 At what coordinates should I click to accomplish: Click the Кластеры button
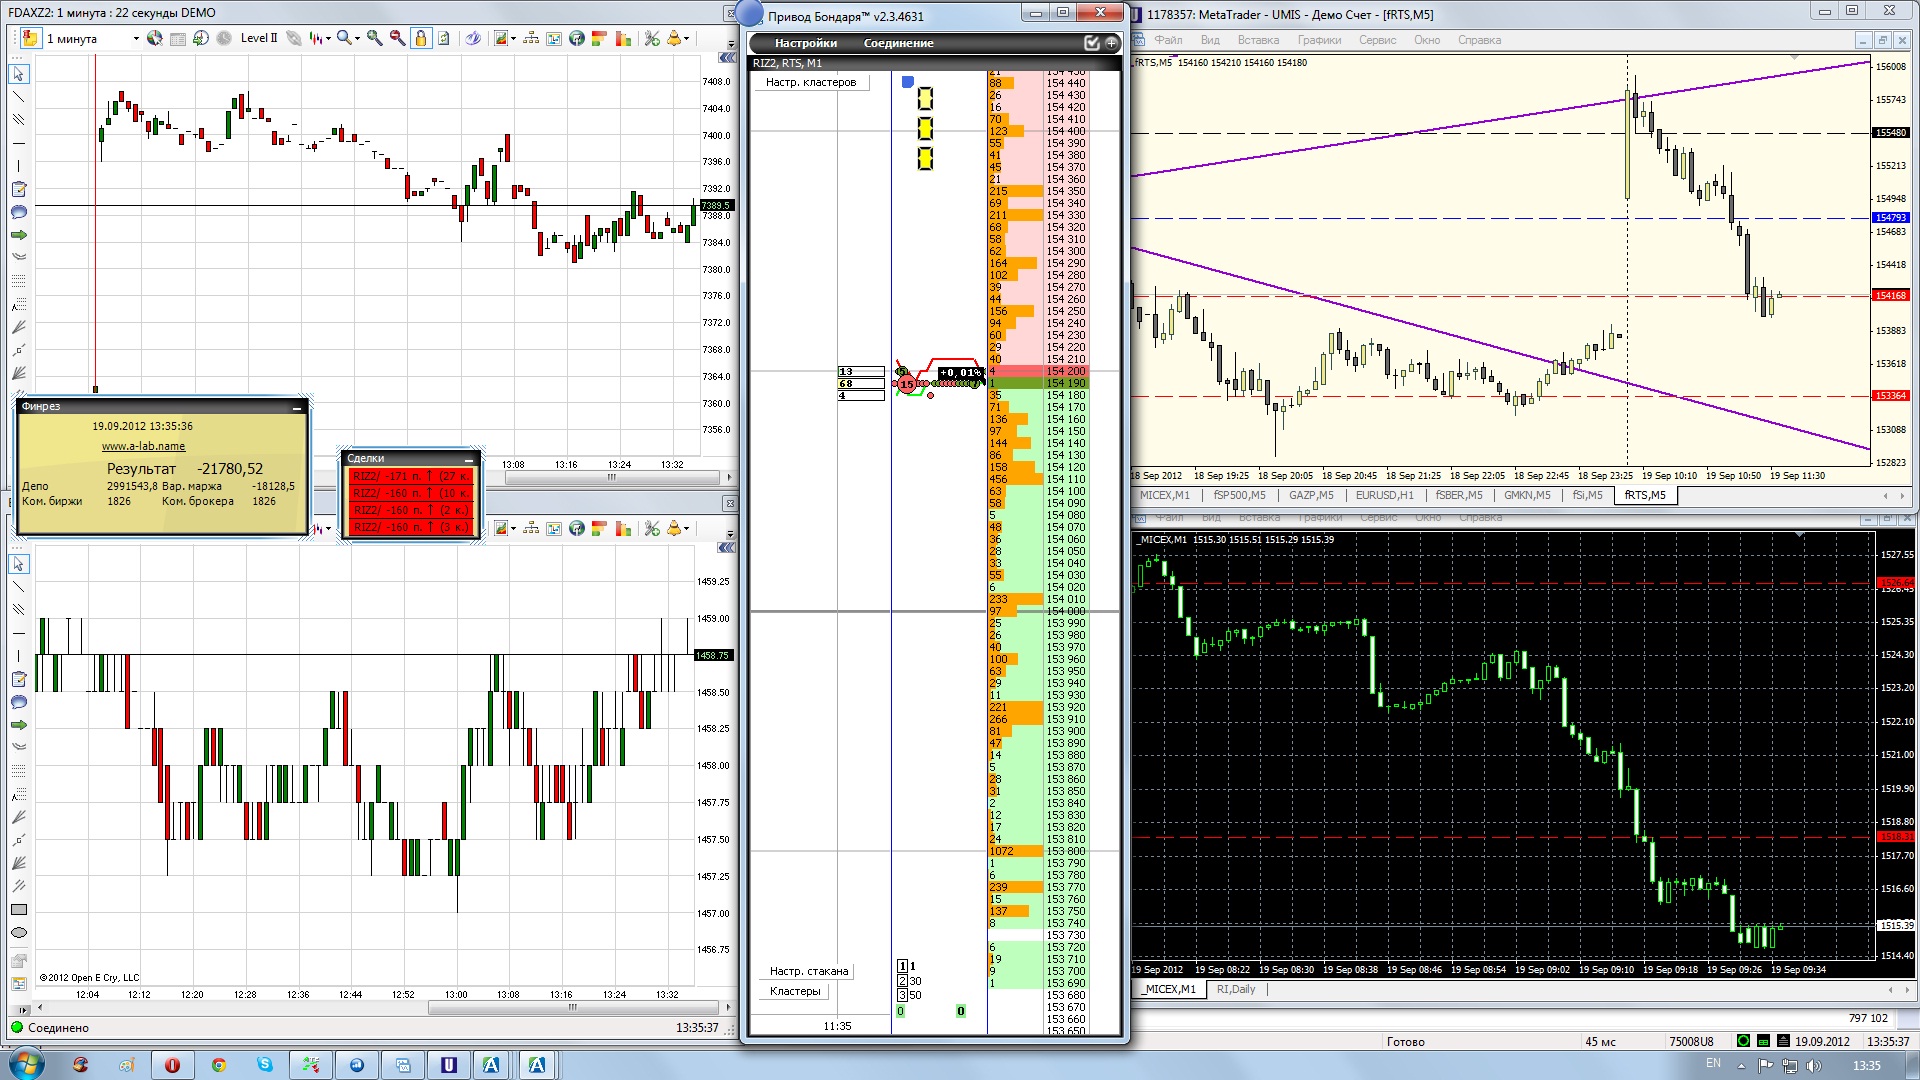[x=795, y=991]
